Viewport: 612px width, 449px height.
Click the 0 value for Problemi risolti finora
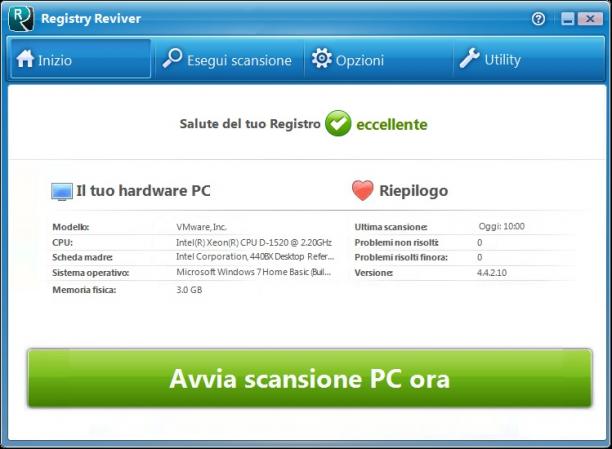coord(480,257)
